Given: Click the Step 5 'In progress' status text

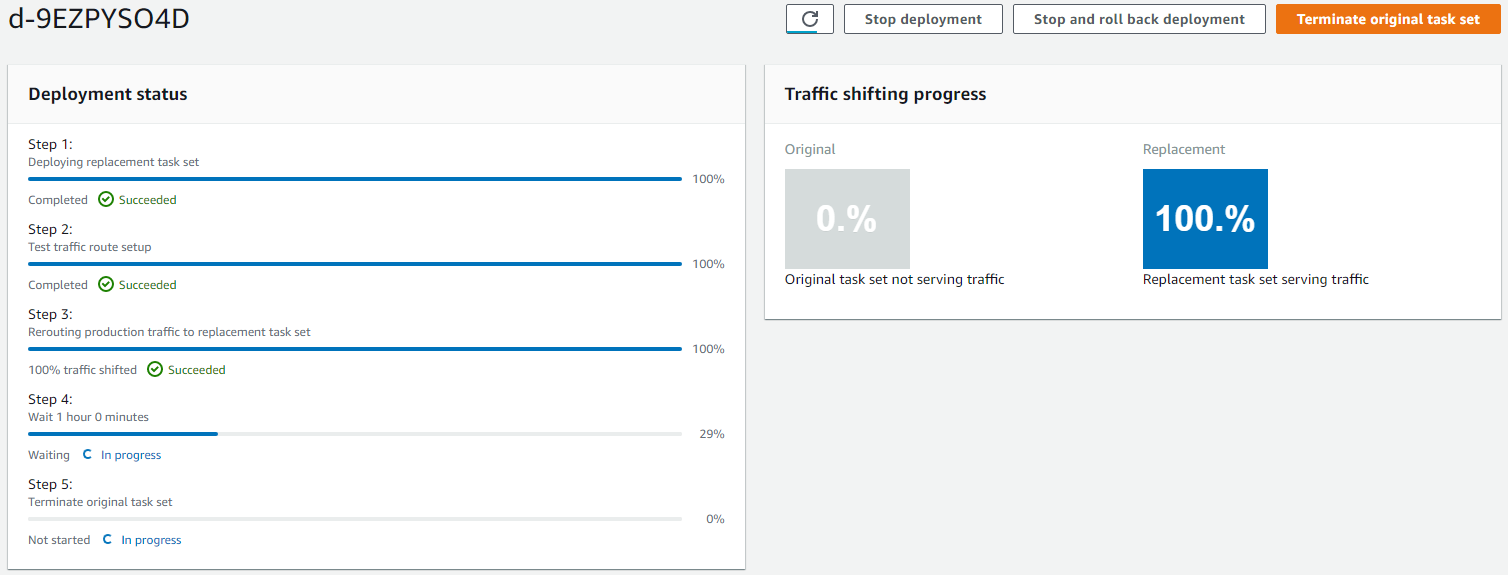Looking at the screenshot, I should coord(151,540).
